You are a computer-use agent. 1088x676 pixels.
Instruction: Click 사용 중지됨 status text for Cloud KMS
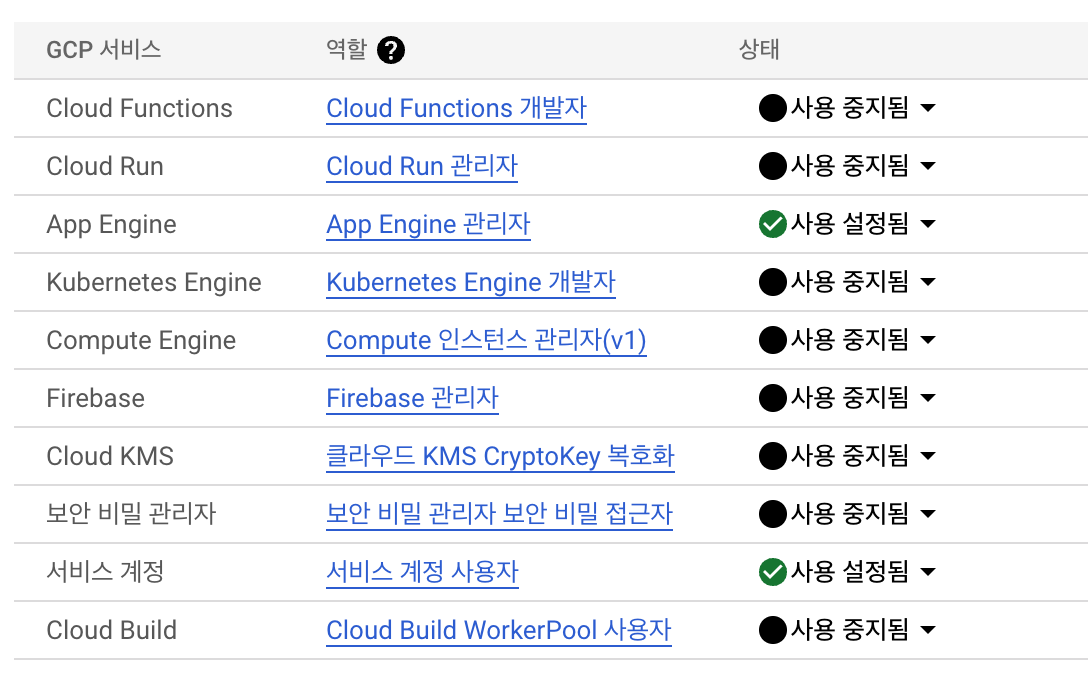click(850, 455)
